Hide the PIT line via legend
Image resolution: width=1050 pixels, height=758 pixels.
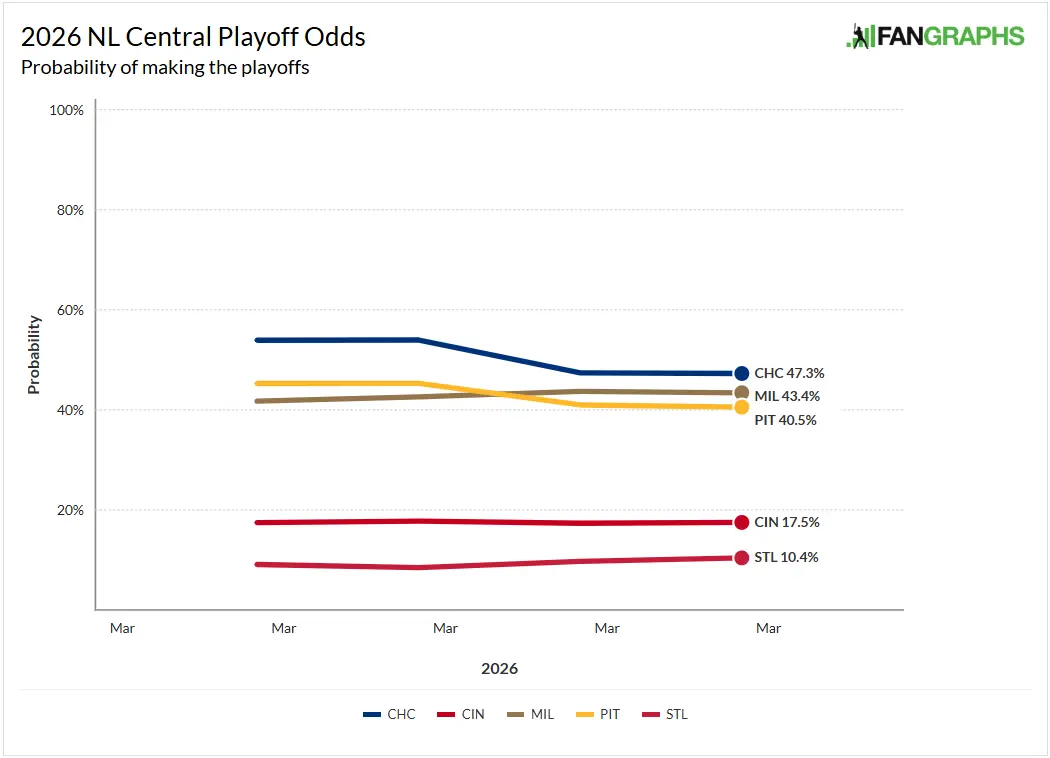(x=598, y=714)
